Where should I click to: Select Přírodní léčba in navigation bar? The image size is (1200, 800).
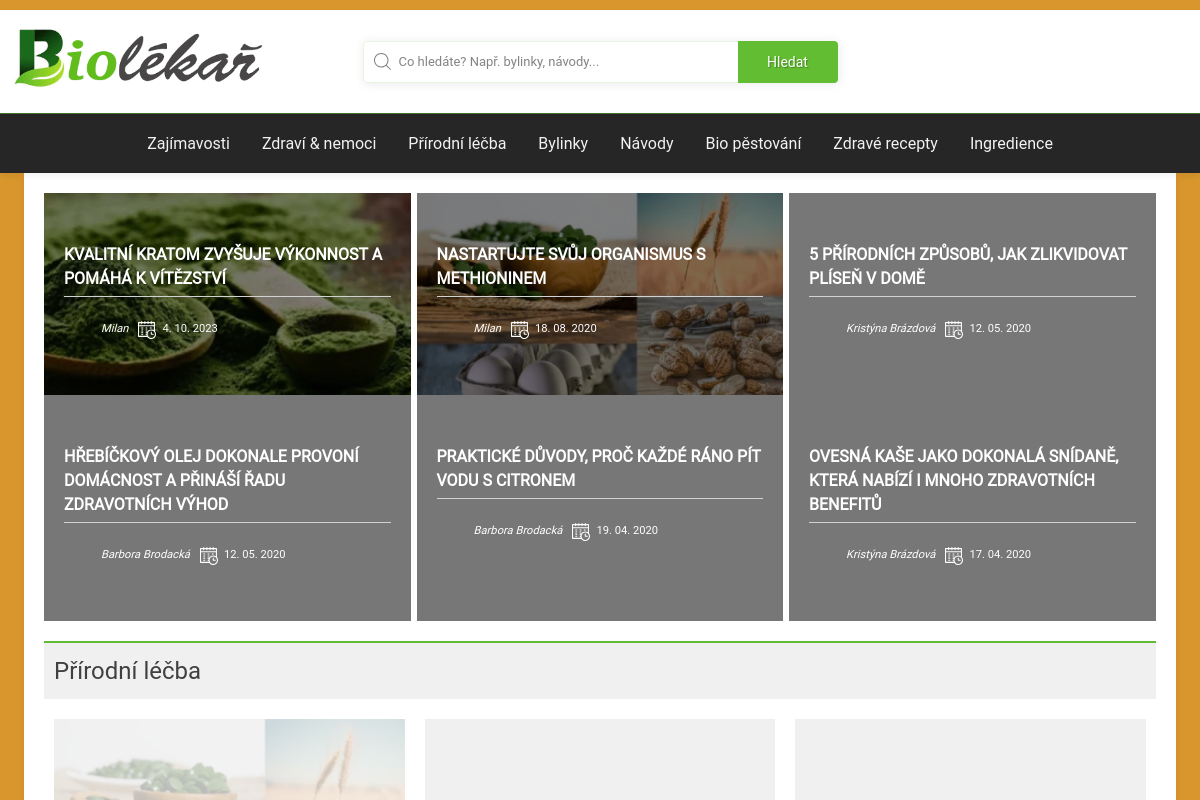(457, 143)
